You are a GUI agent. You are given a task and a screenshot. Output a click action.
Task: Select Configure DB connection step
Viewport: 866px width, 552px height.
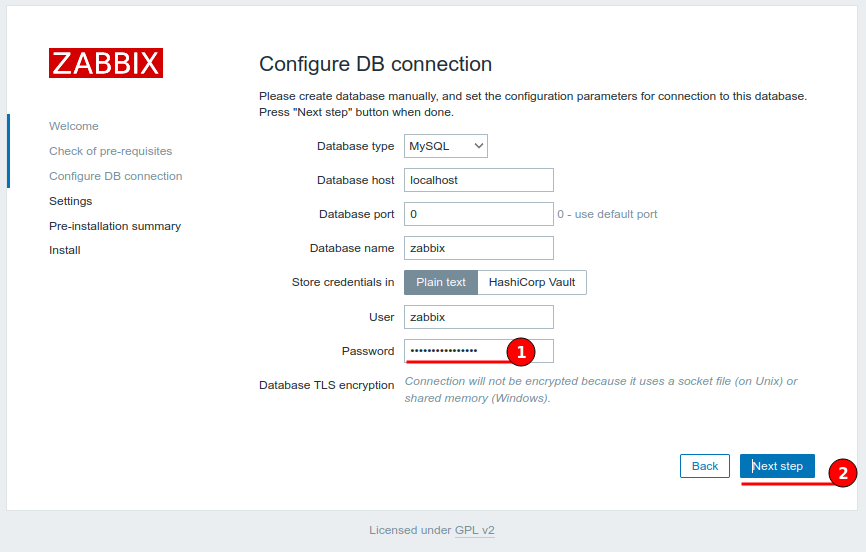pyautogui.click(x=115, y=176)
